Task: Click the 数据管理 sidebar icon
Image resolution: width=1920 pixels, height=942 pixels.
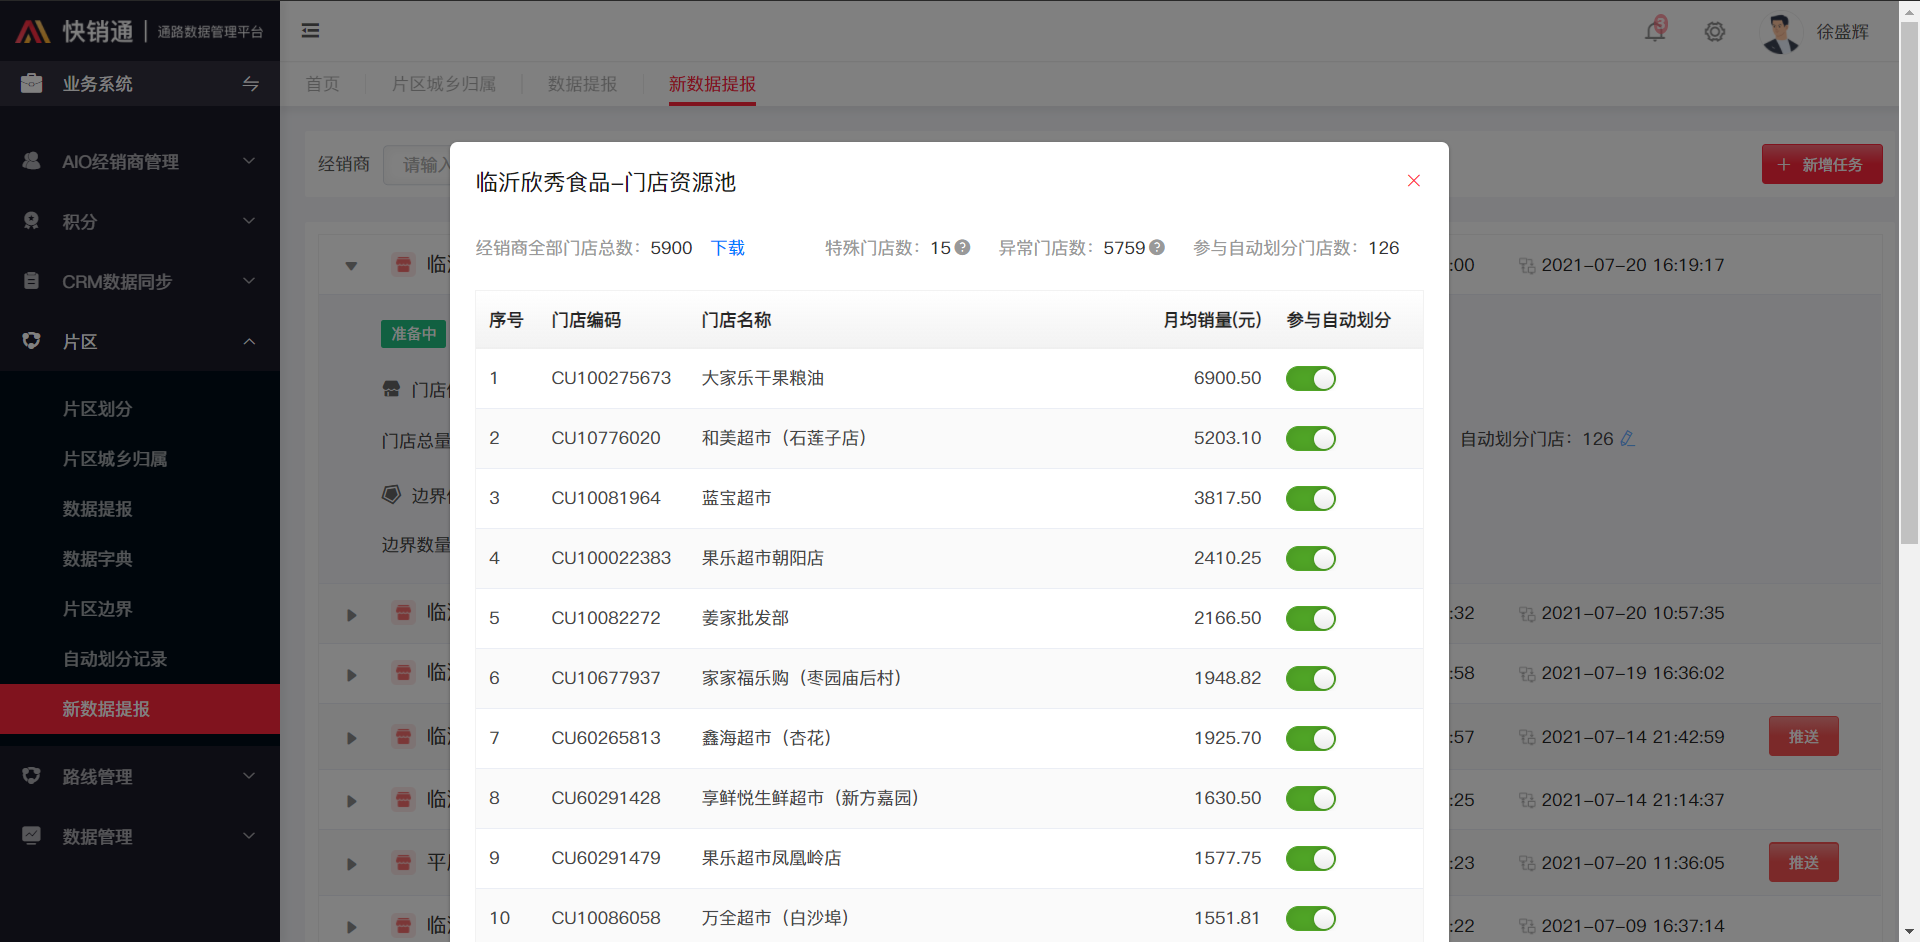Action: pyautogui.click(x=32, y=836)
